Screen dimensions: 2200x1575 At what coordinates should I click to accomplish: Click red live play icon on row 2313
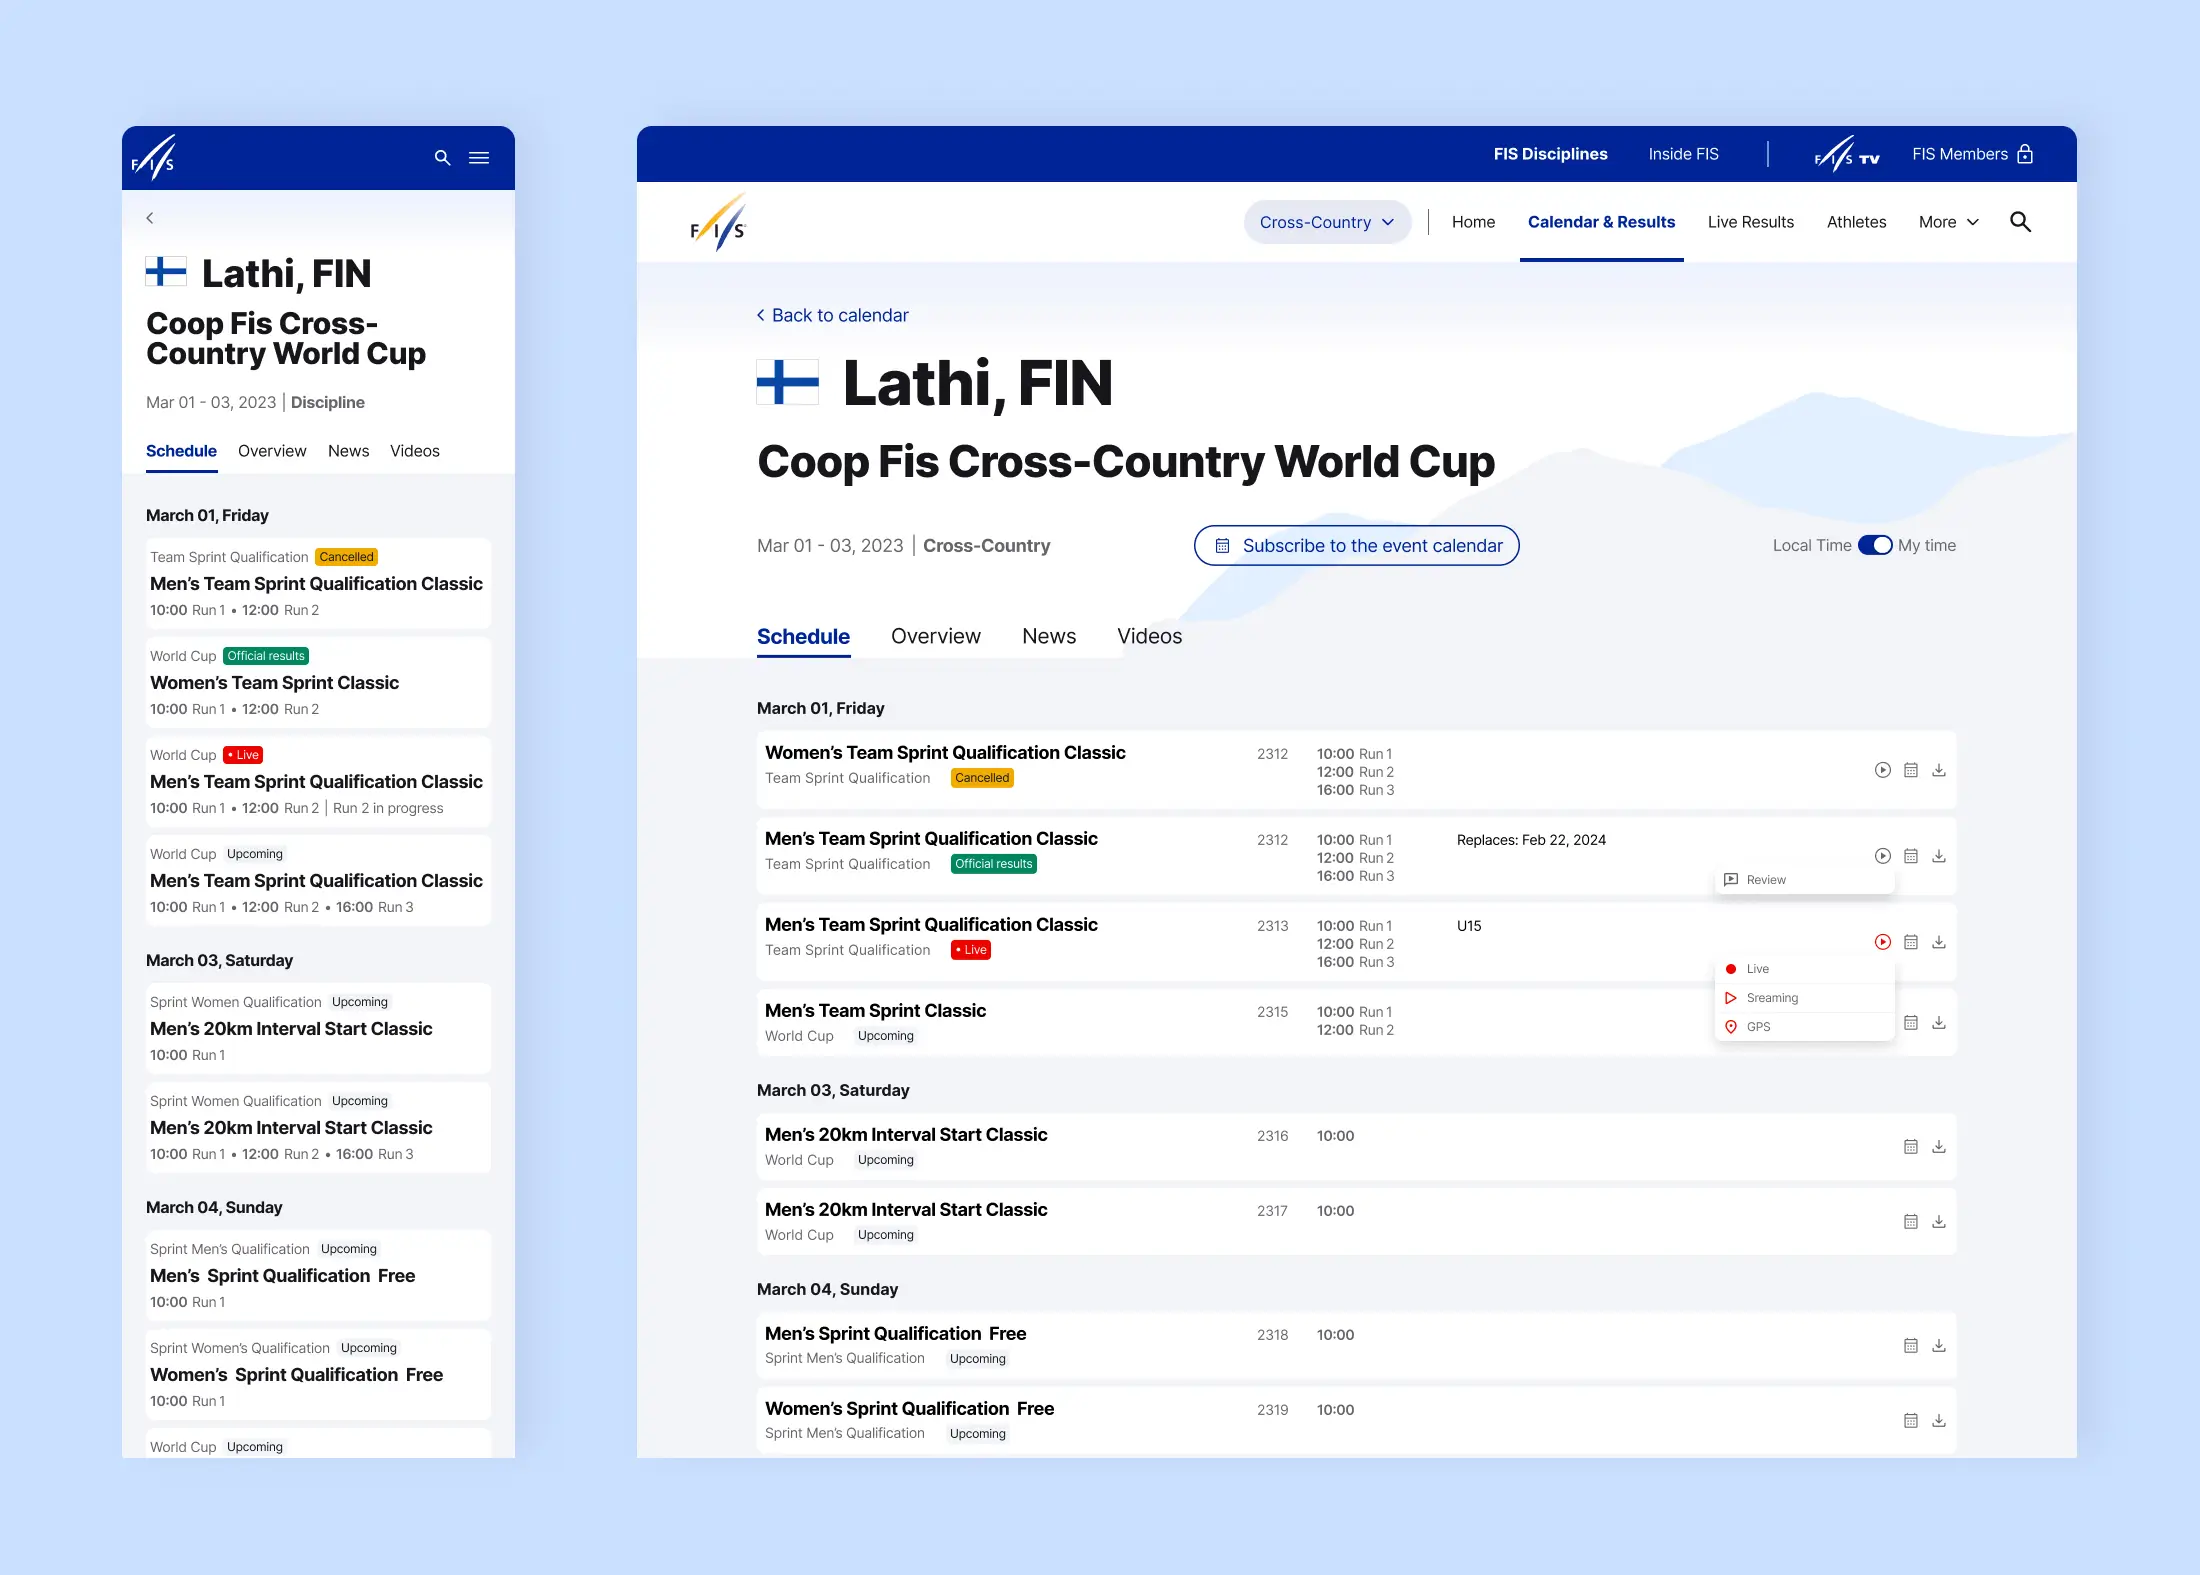pyautogui.click(x=1882, y=942)
